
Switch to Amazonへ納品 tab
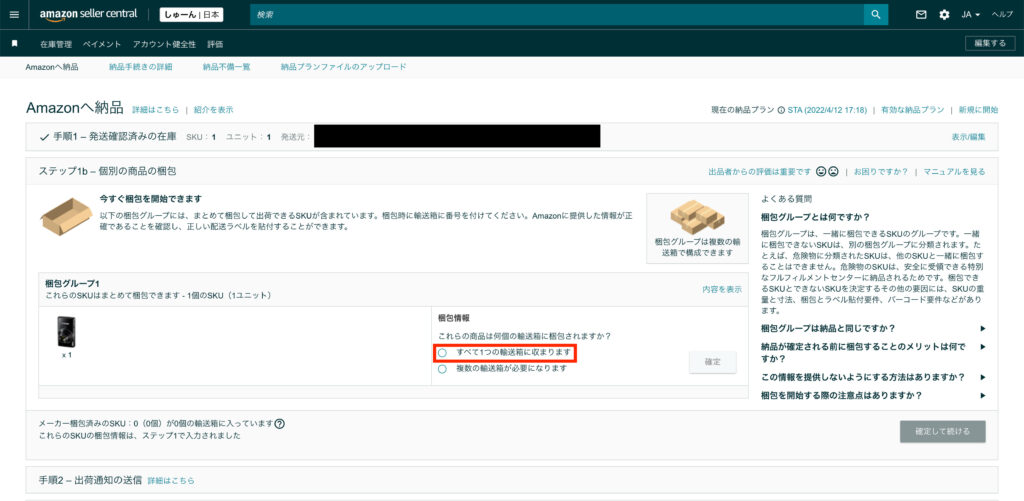(52, 67)
